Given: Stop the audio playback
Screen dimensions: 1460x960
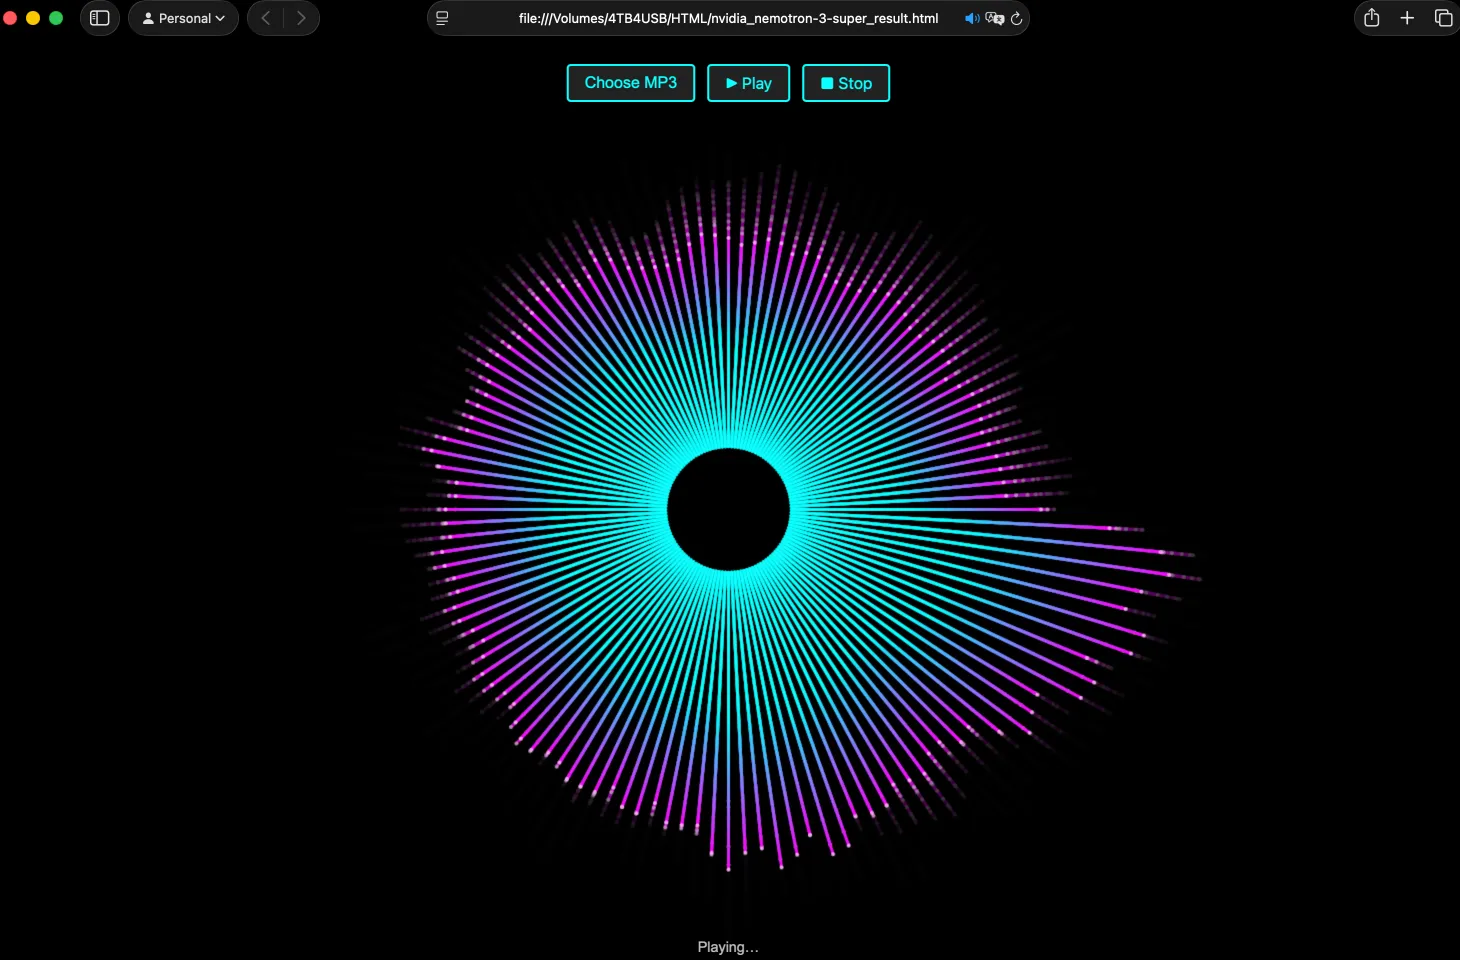Looking at the screenshot, I should point(845,83).
